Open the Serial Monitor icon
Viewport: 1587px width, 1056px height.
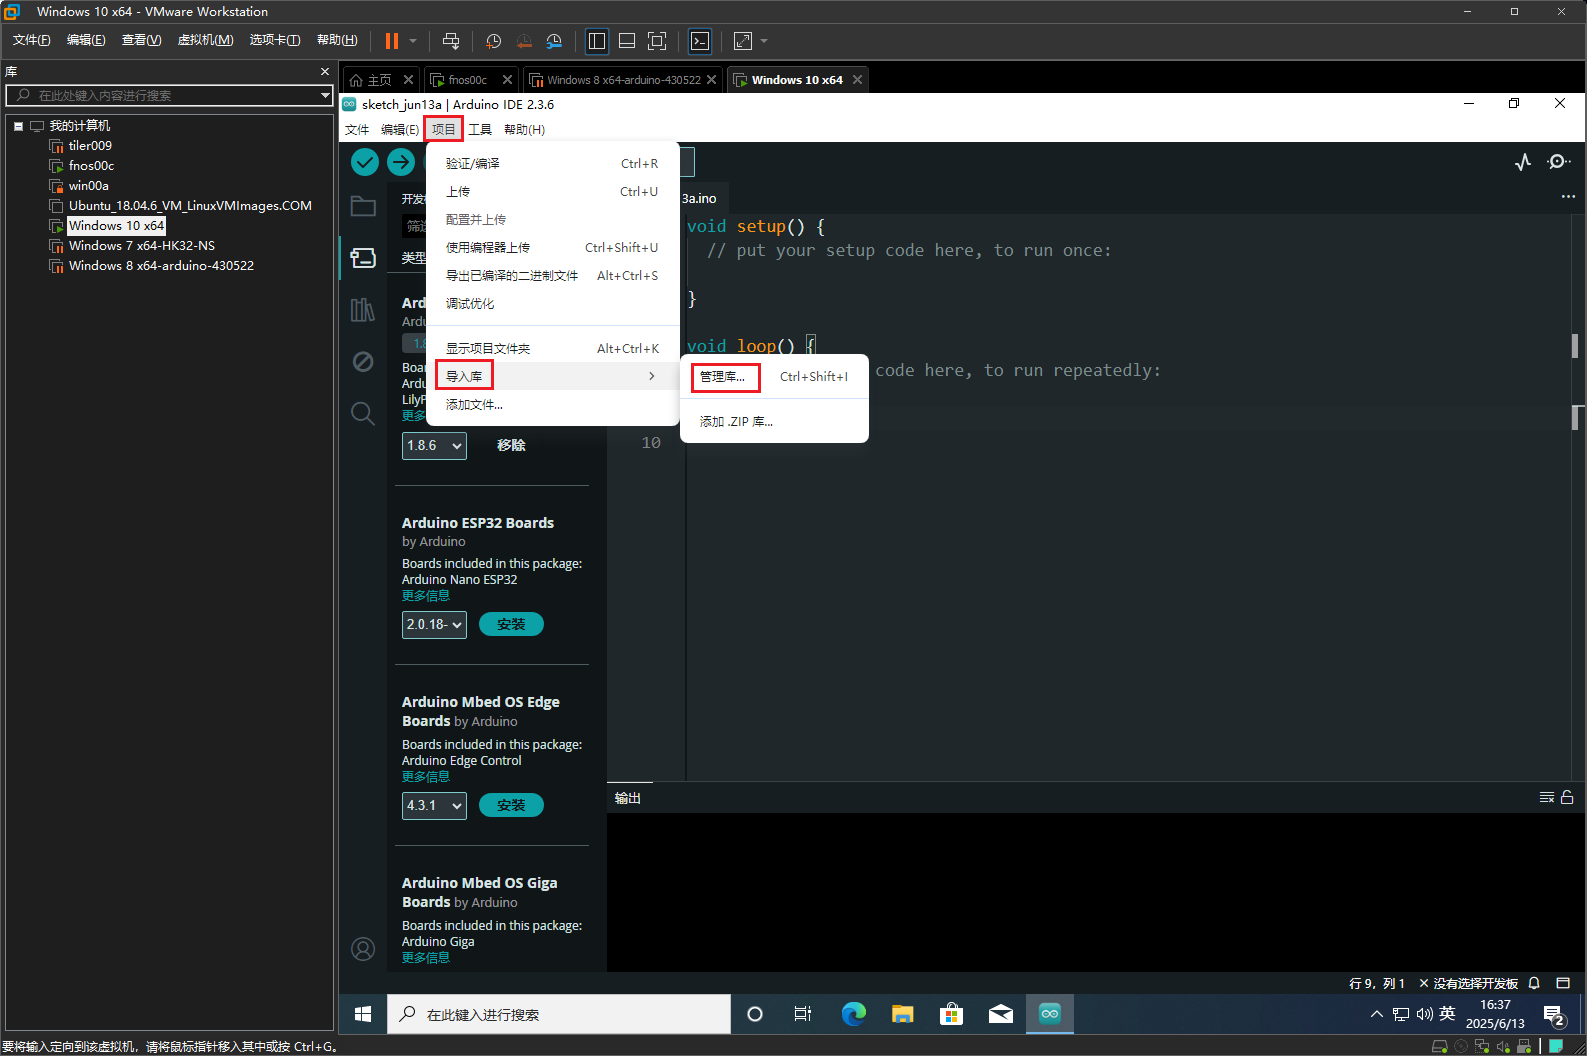1558,162
